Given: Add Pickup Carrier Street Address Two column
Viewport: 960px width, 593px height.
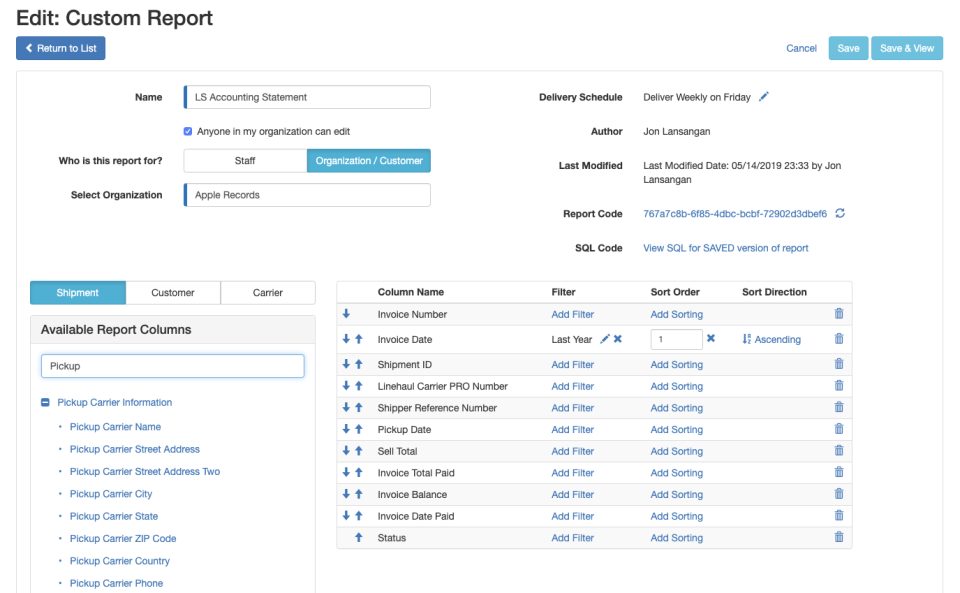Looking at the screenshot, I should tap(144, 471).
